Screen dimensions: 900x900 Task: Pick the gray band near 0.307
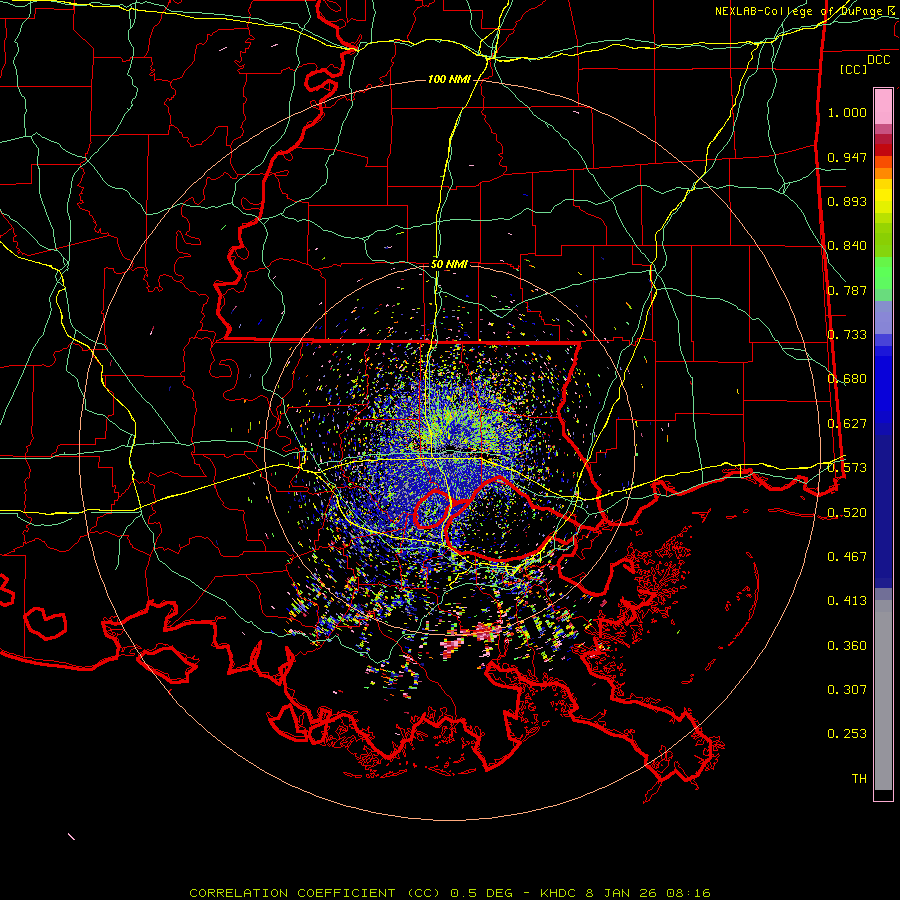pyautogui.click(x=883, y=695)
